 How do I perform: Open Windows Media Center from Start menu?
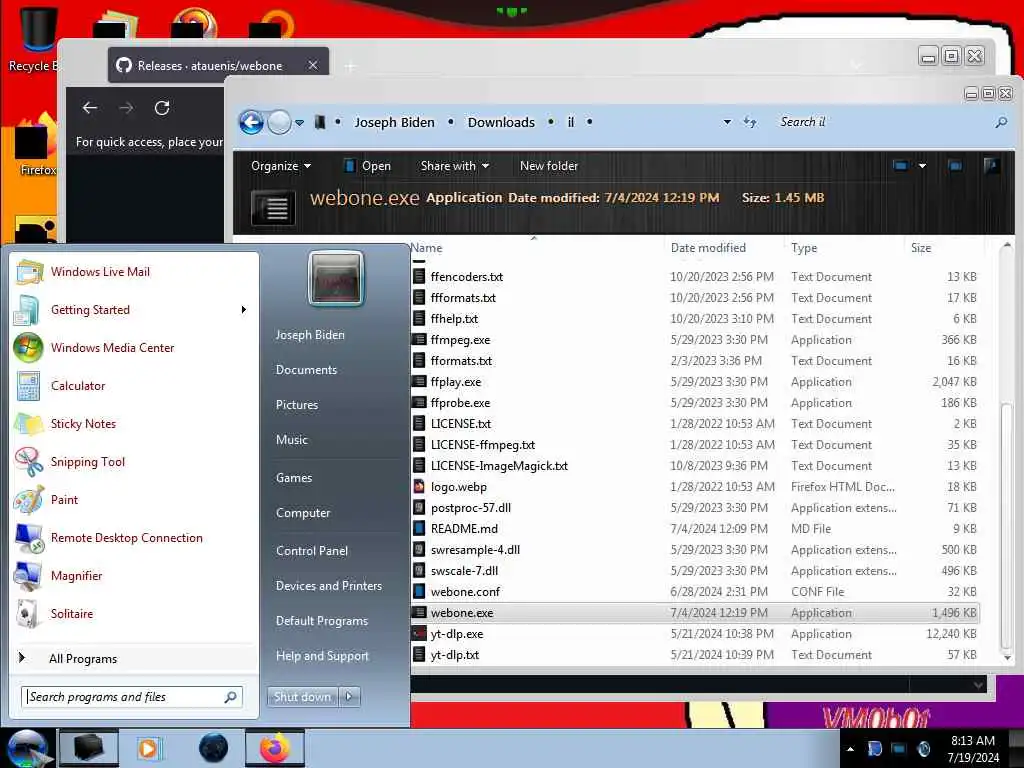(x=112, y=347)
